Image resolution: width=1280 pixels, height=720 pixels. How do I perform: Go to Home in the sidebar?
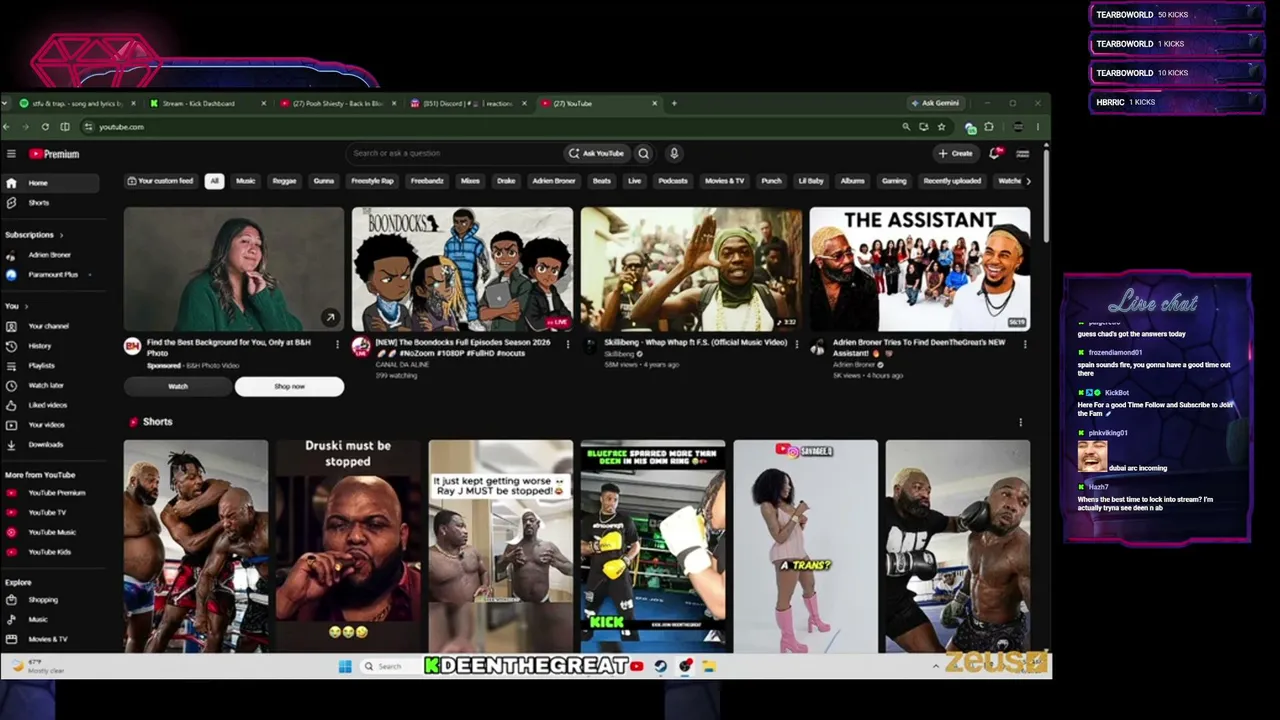[52, 183]
